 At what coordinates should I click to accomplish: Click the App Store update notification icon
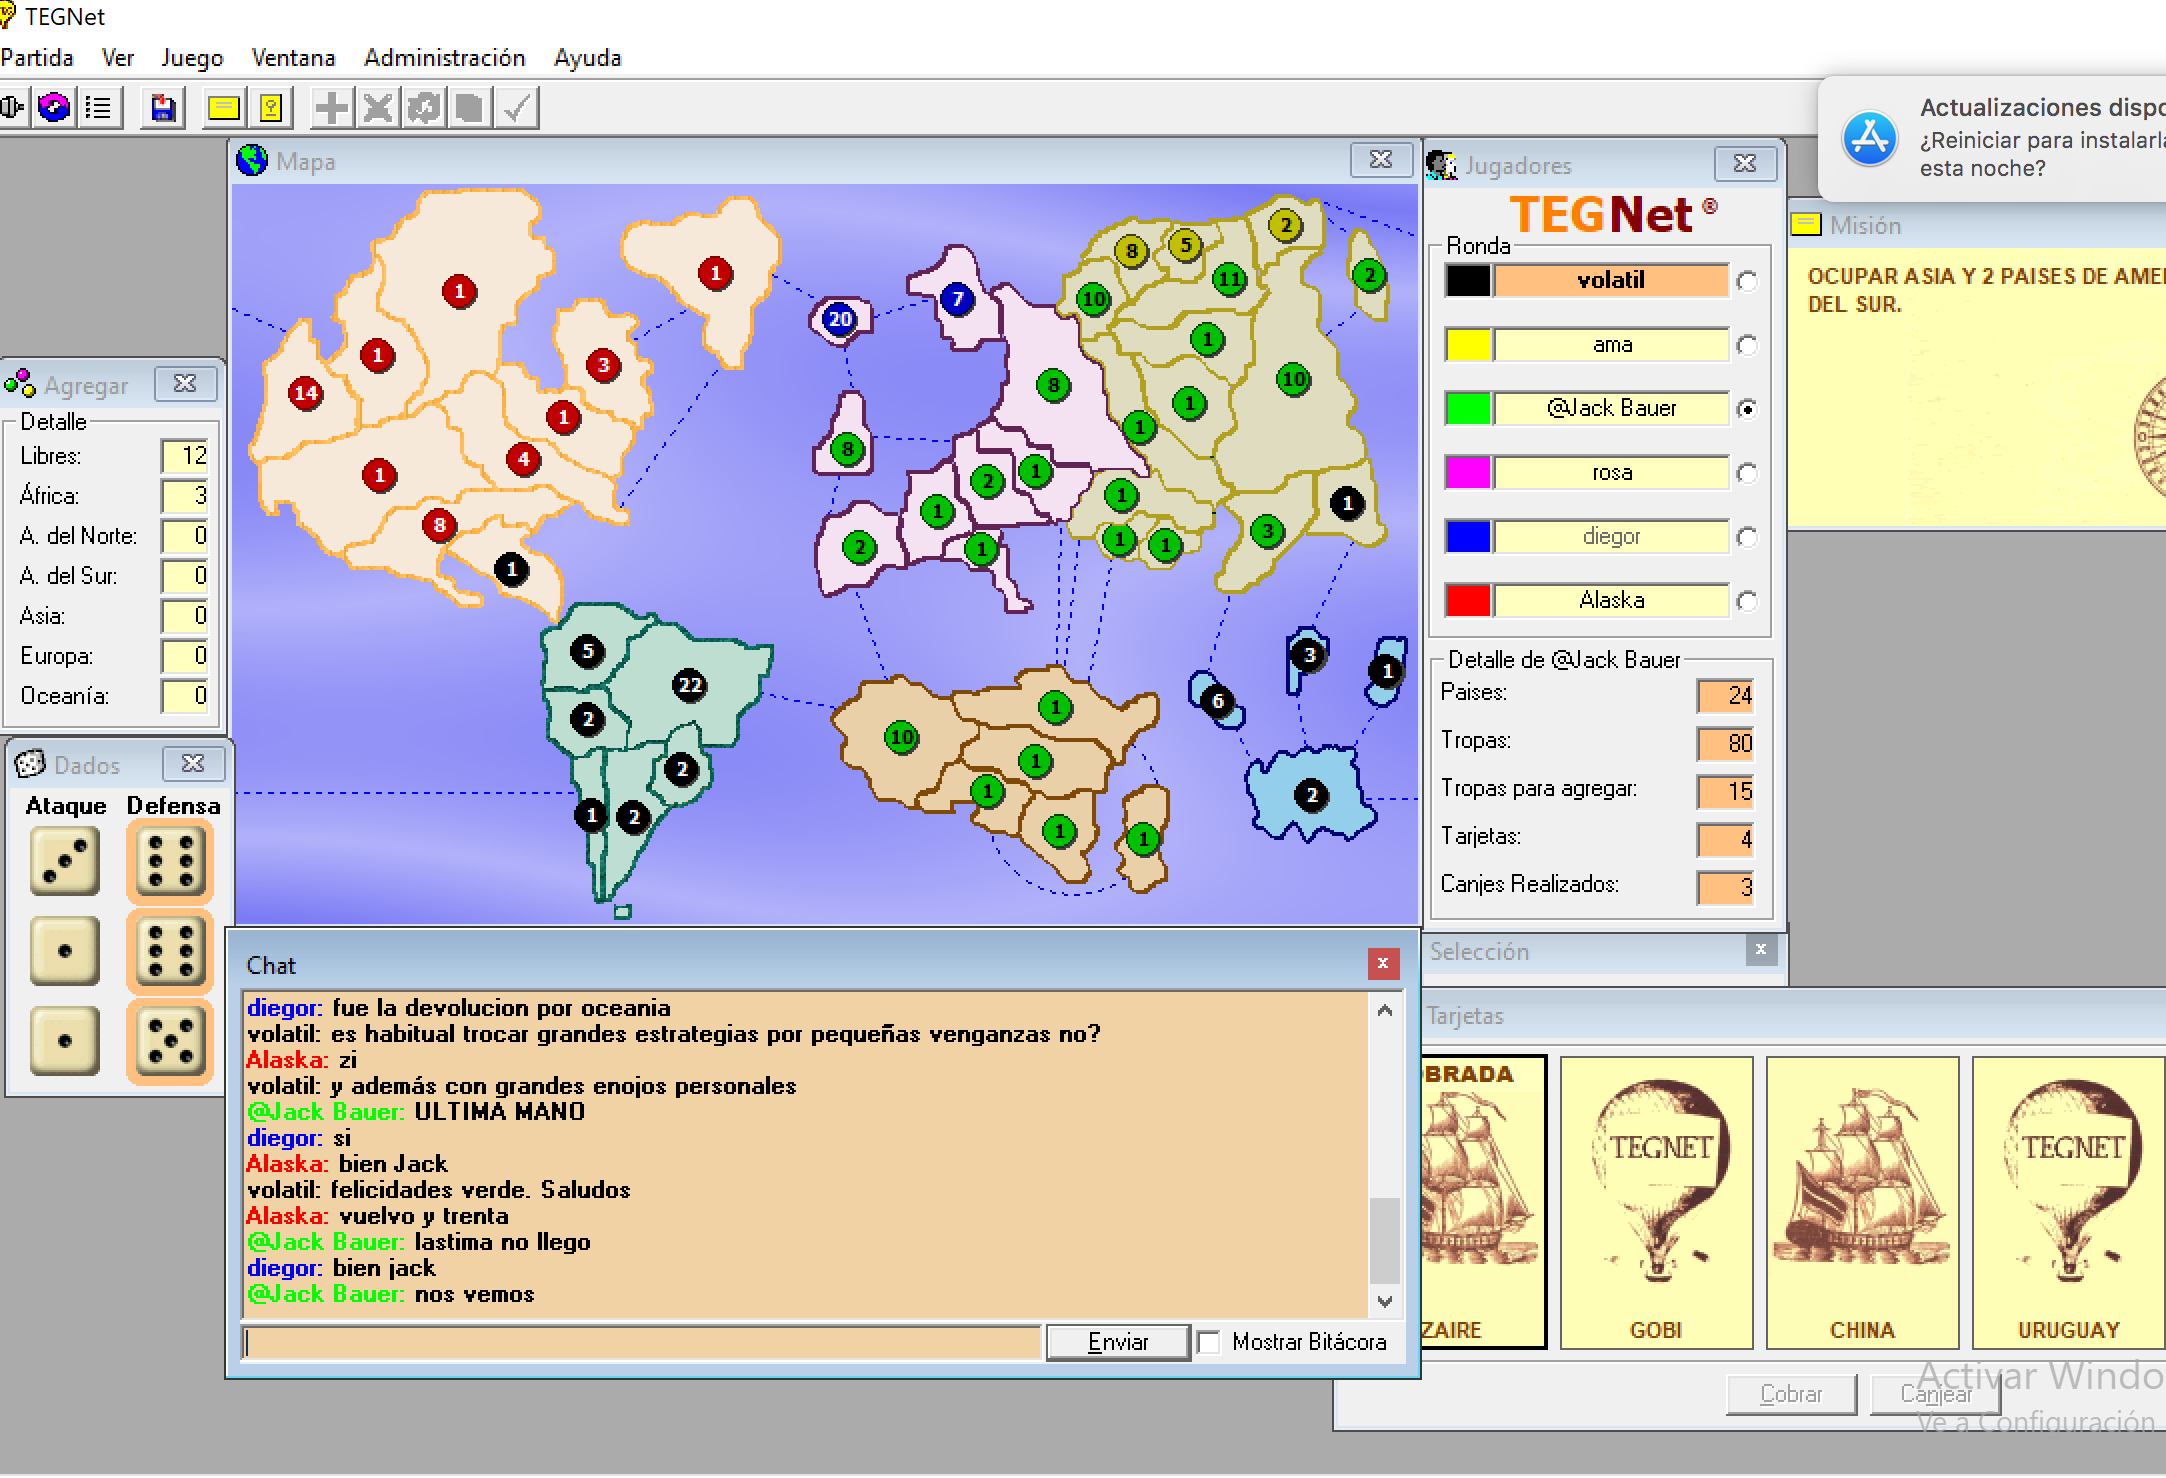pyautogui.click(x=1870, y=138)
